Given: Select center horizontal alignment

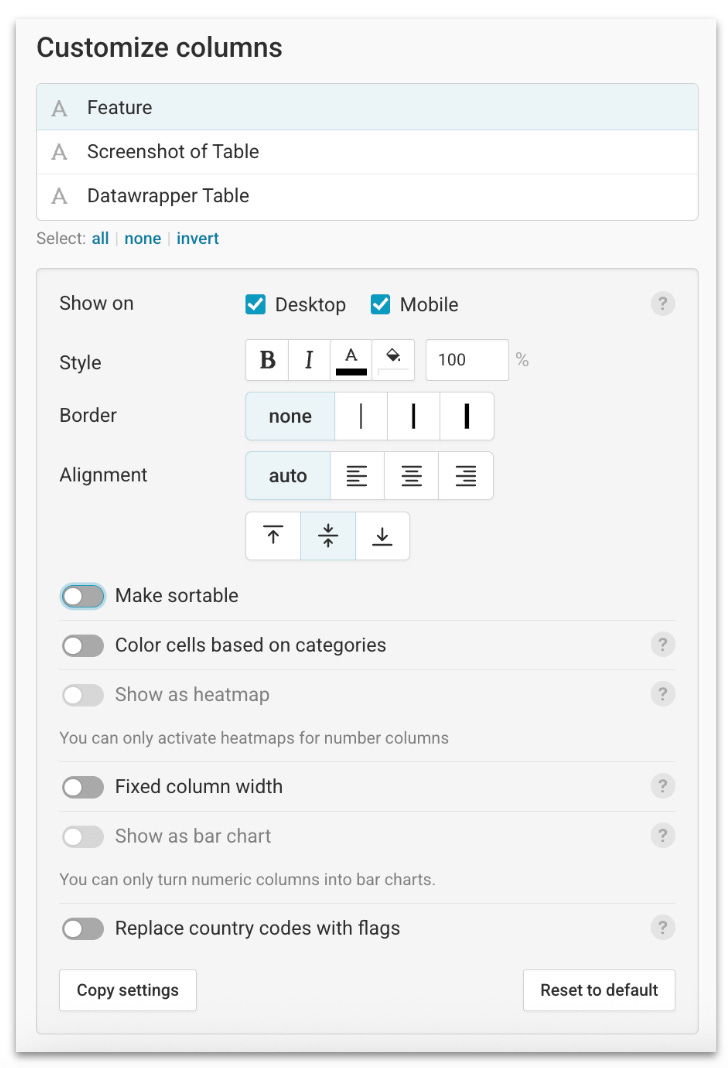Looking at the screenshot, I should coord(412,475).
